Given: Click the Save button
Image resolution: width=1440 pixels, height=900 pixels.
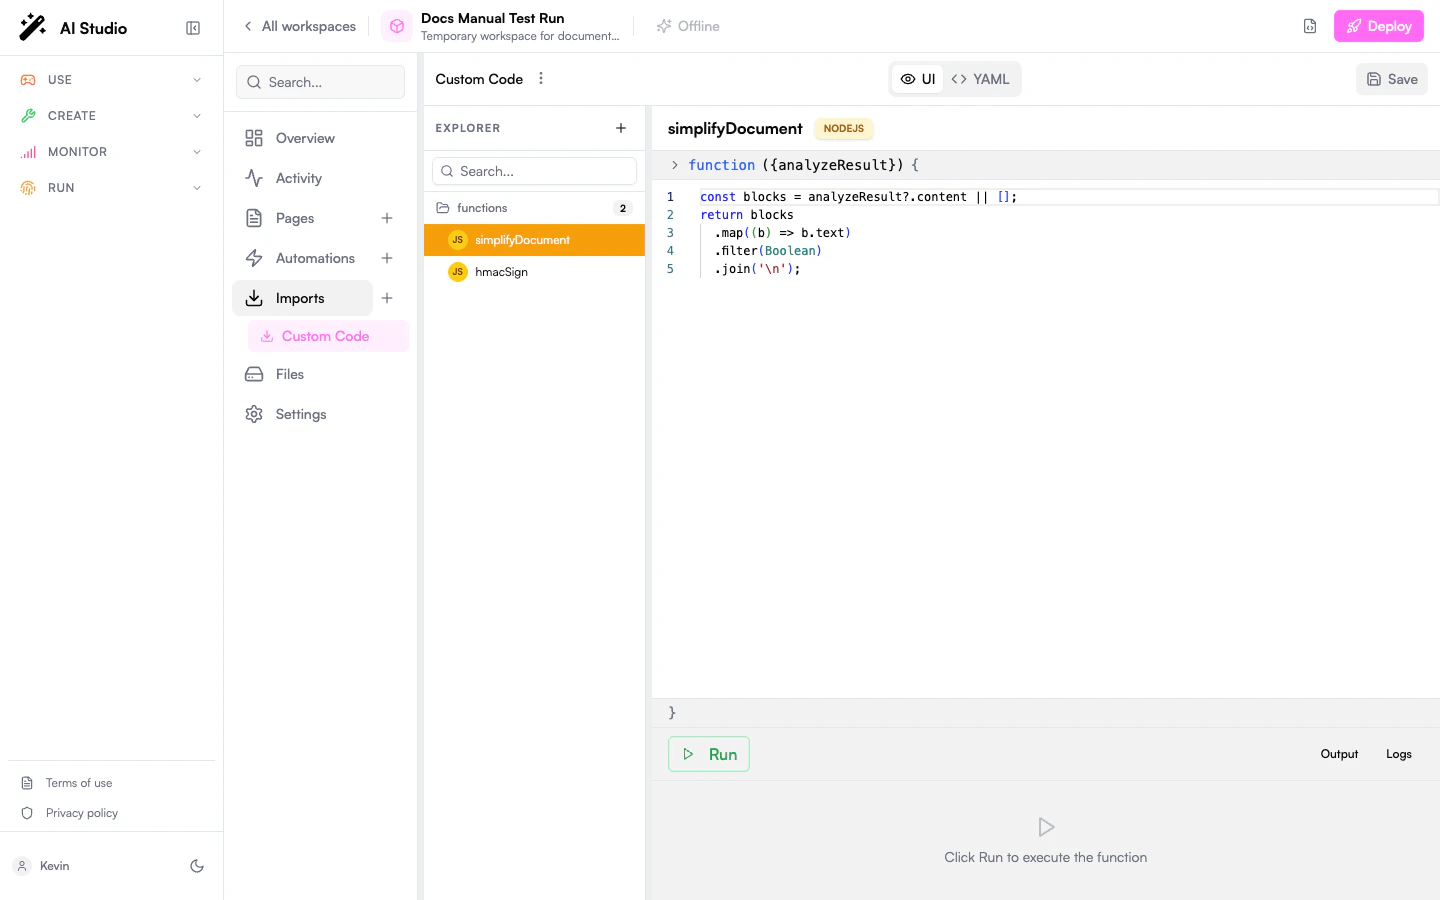Looking at the screenshot, I should (1392, 79).
